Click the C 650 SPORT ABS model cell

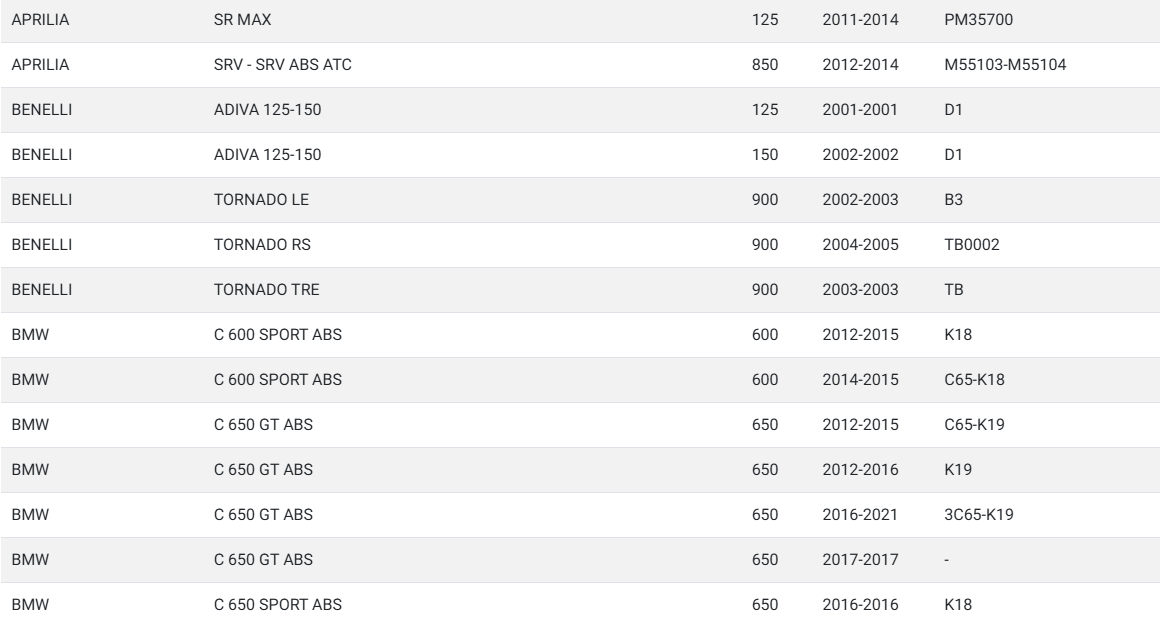coord(277,605)
